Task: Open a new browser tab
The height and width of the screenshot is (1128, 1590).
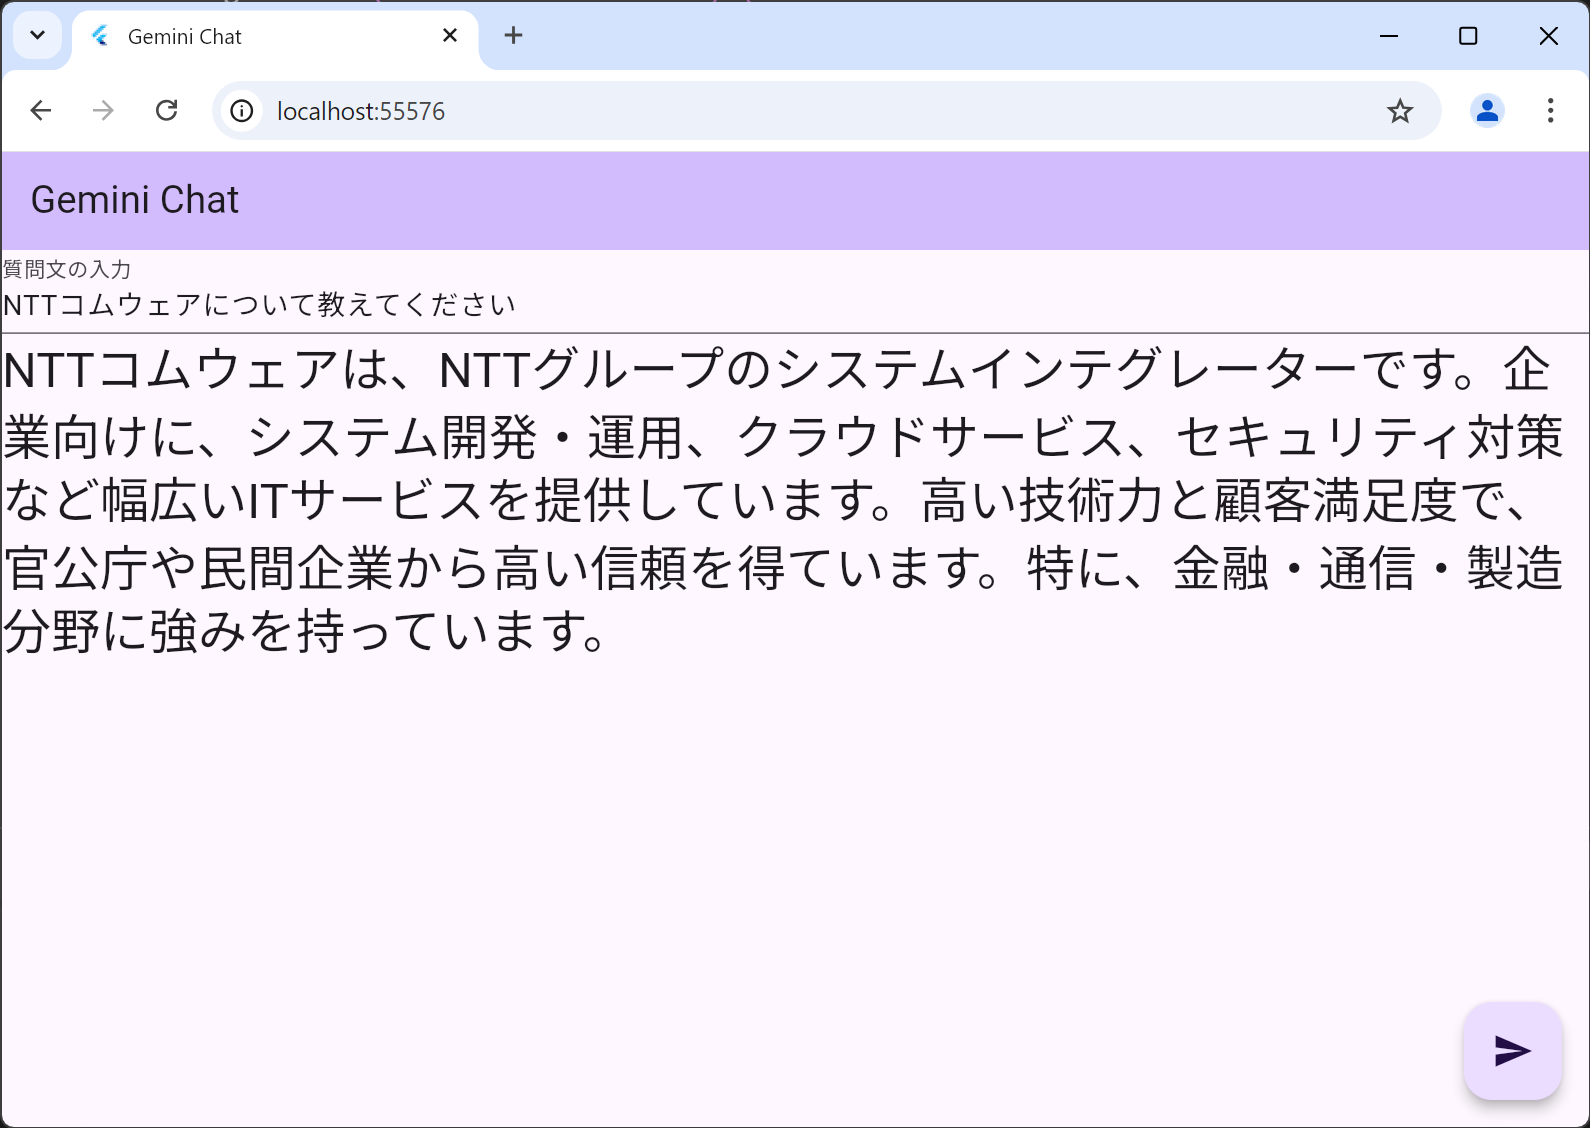Action: click(513, 36)
